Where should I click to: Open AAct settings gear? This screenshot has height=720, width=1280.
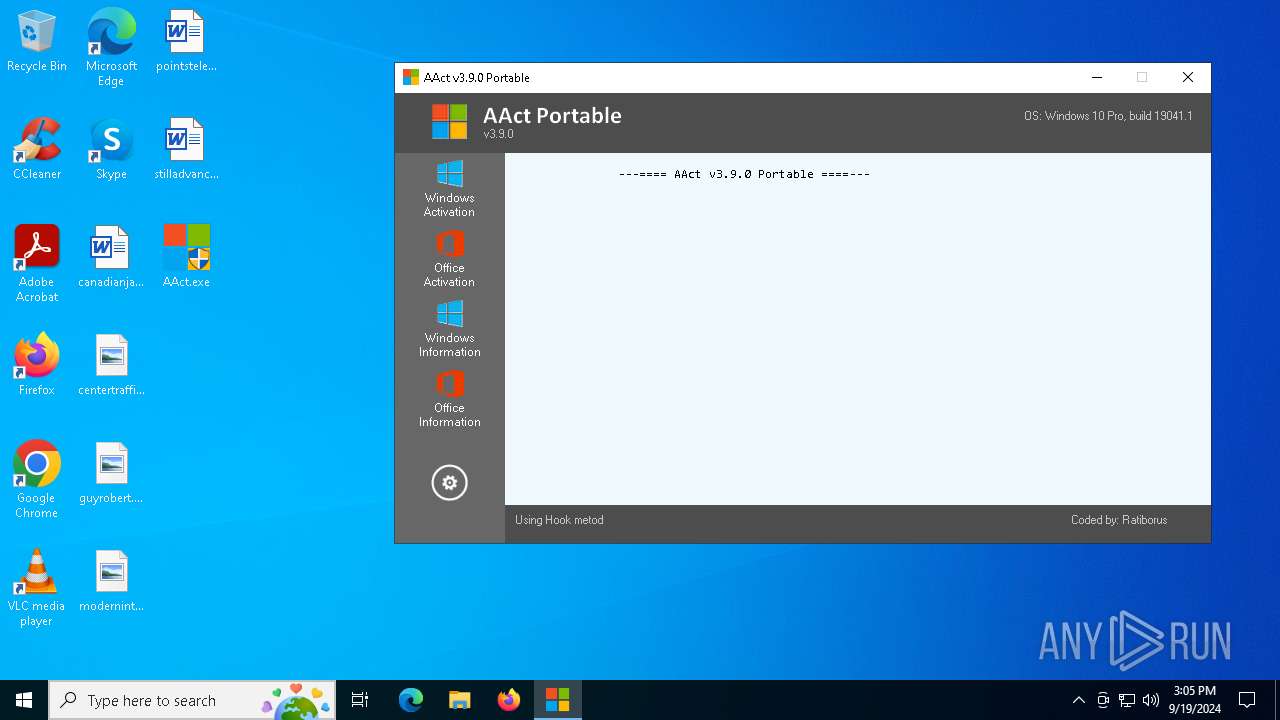tap(449, 483)
